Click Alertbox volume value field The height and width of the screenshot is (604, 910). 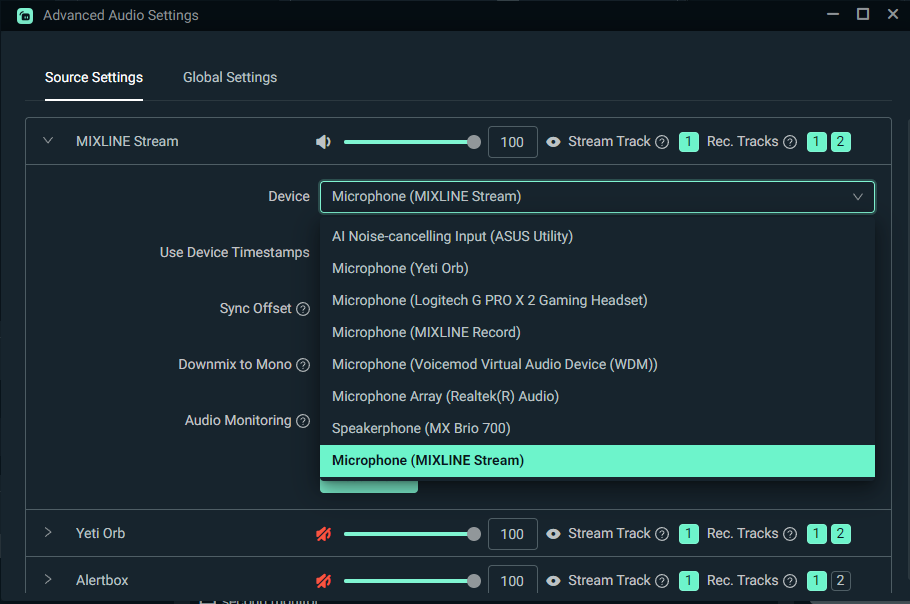coord(512,579)
